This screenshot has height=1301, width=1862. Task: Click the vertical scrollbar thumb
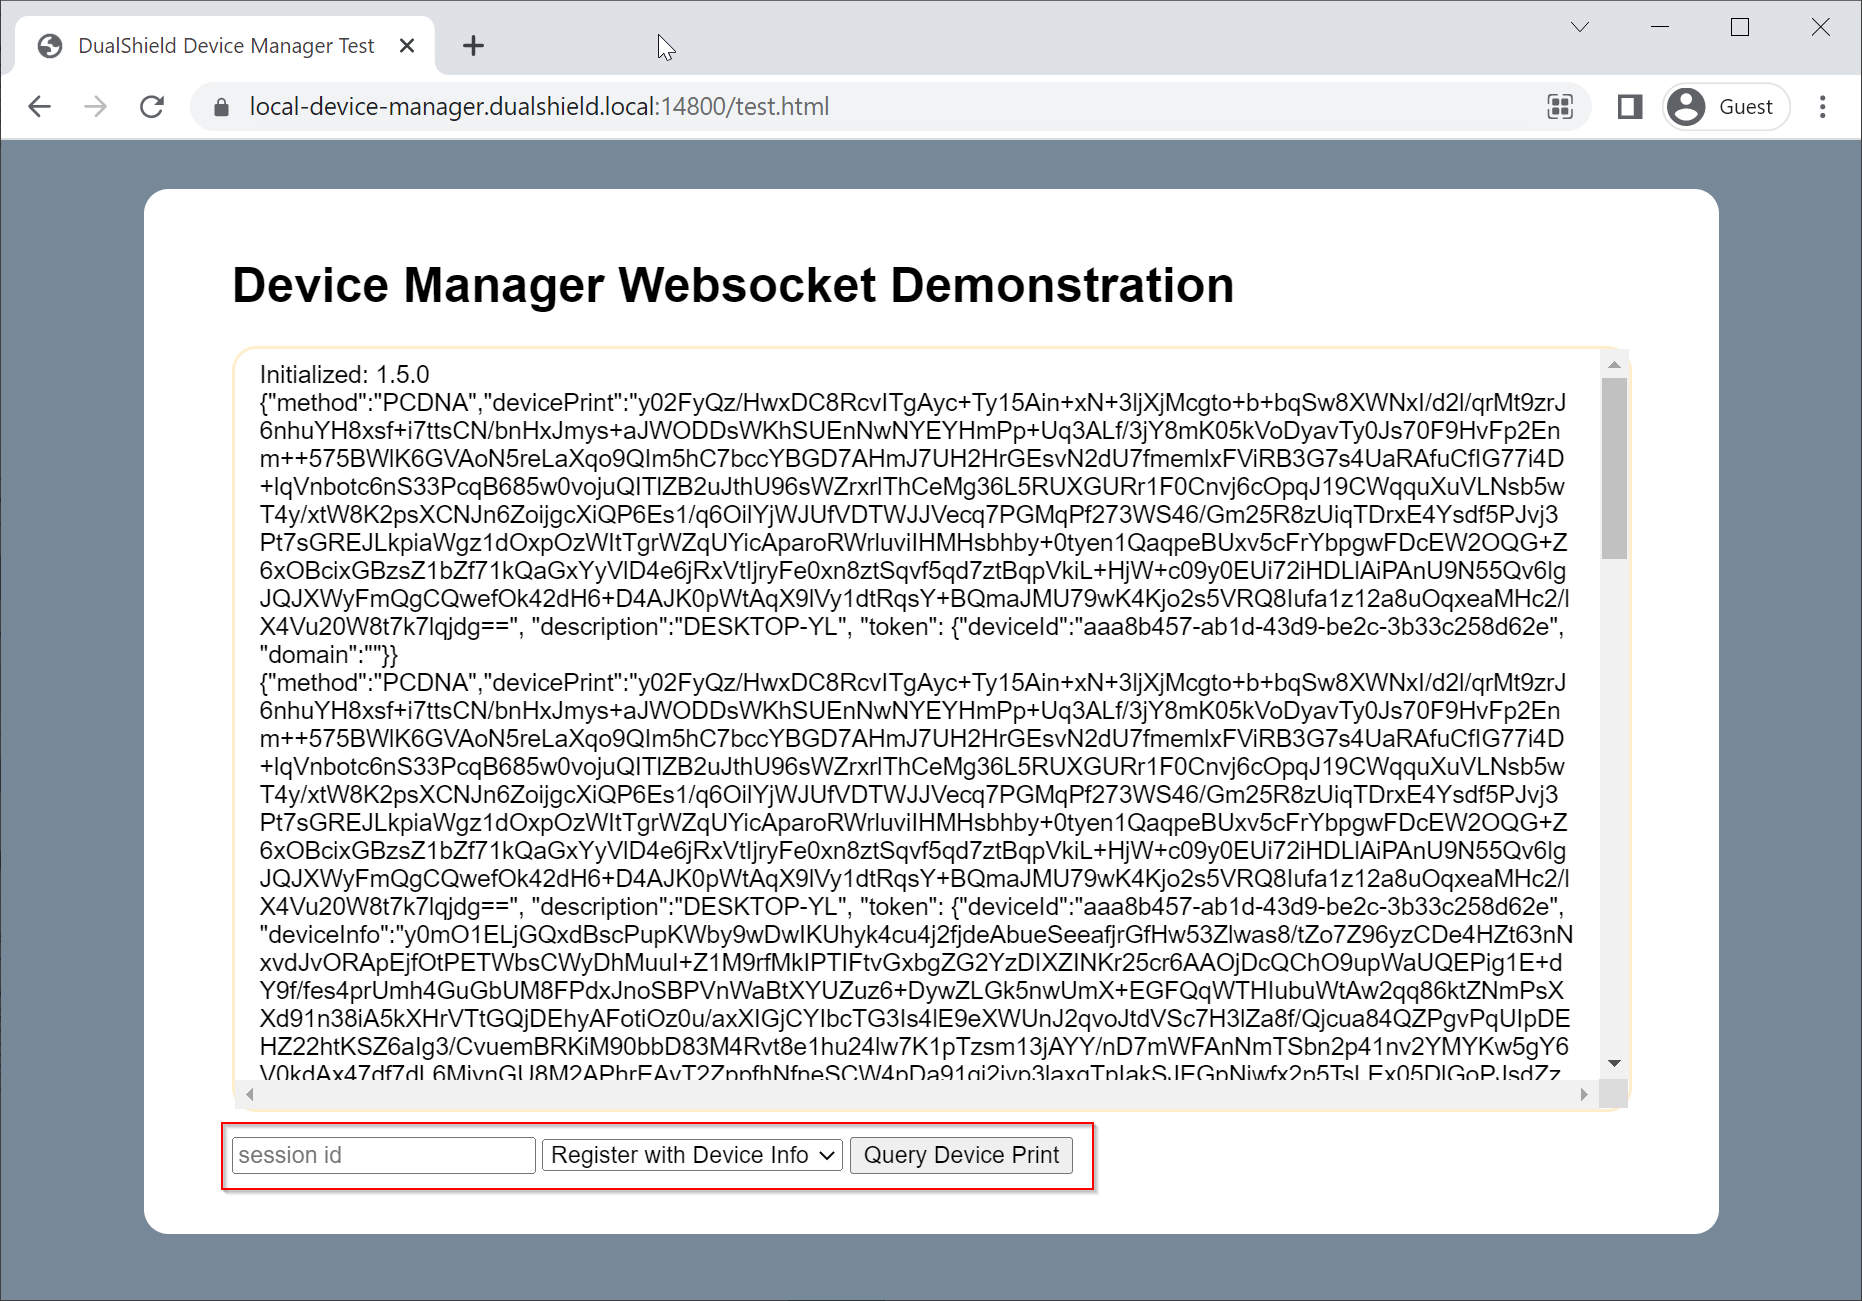click(x=1614, y=468)
